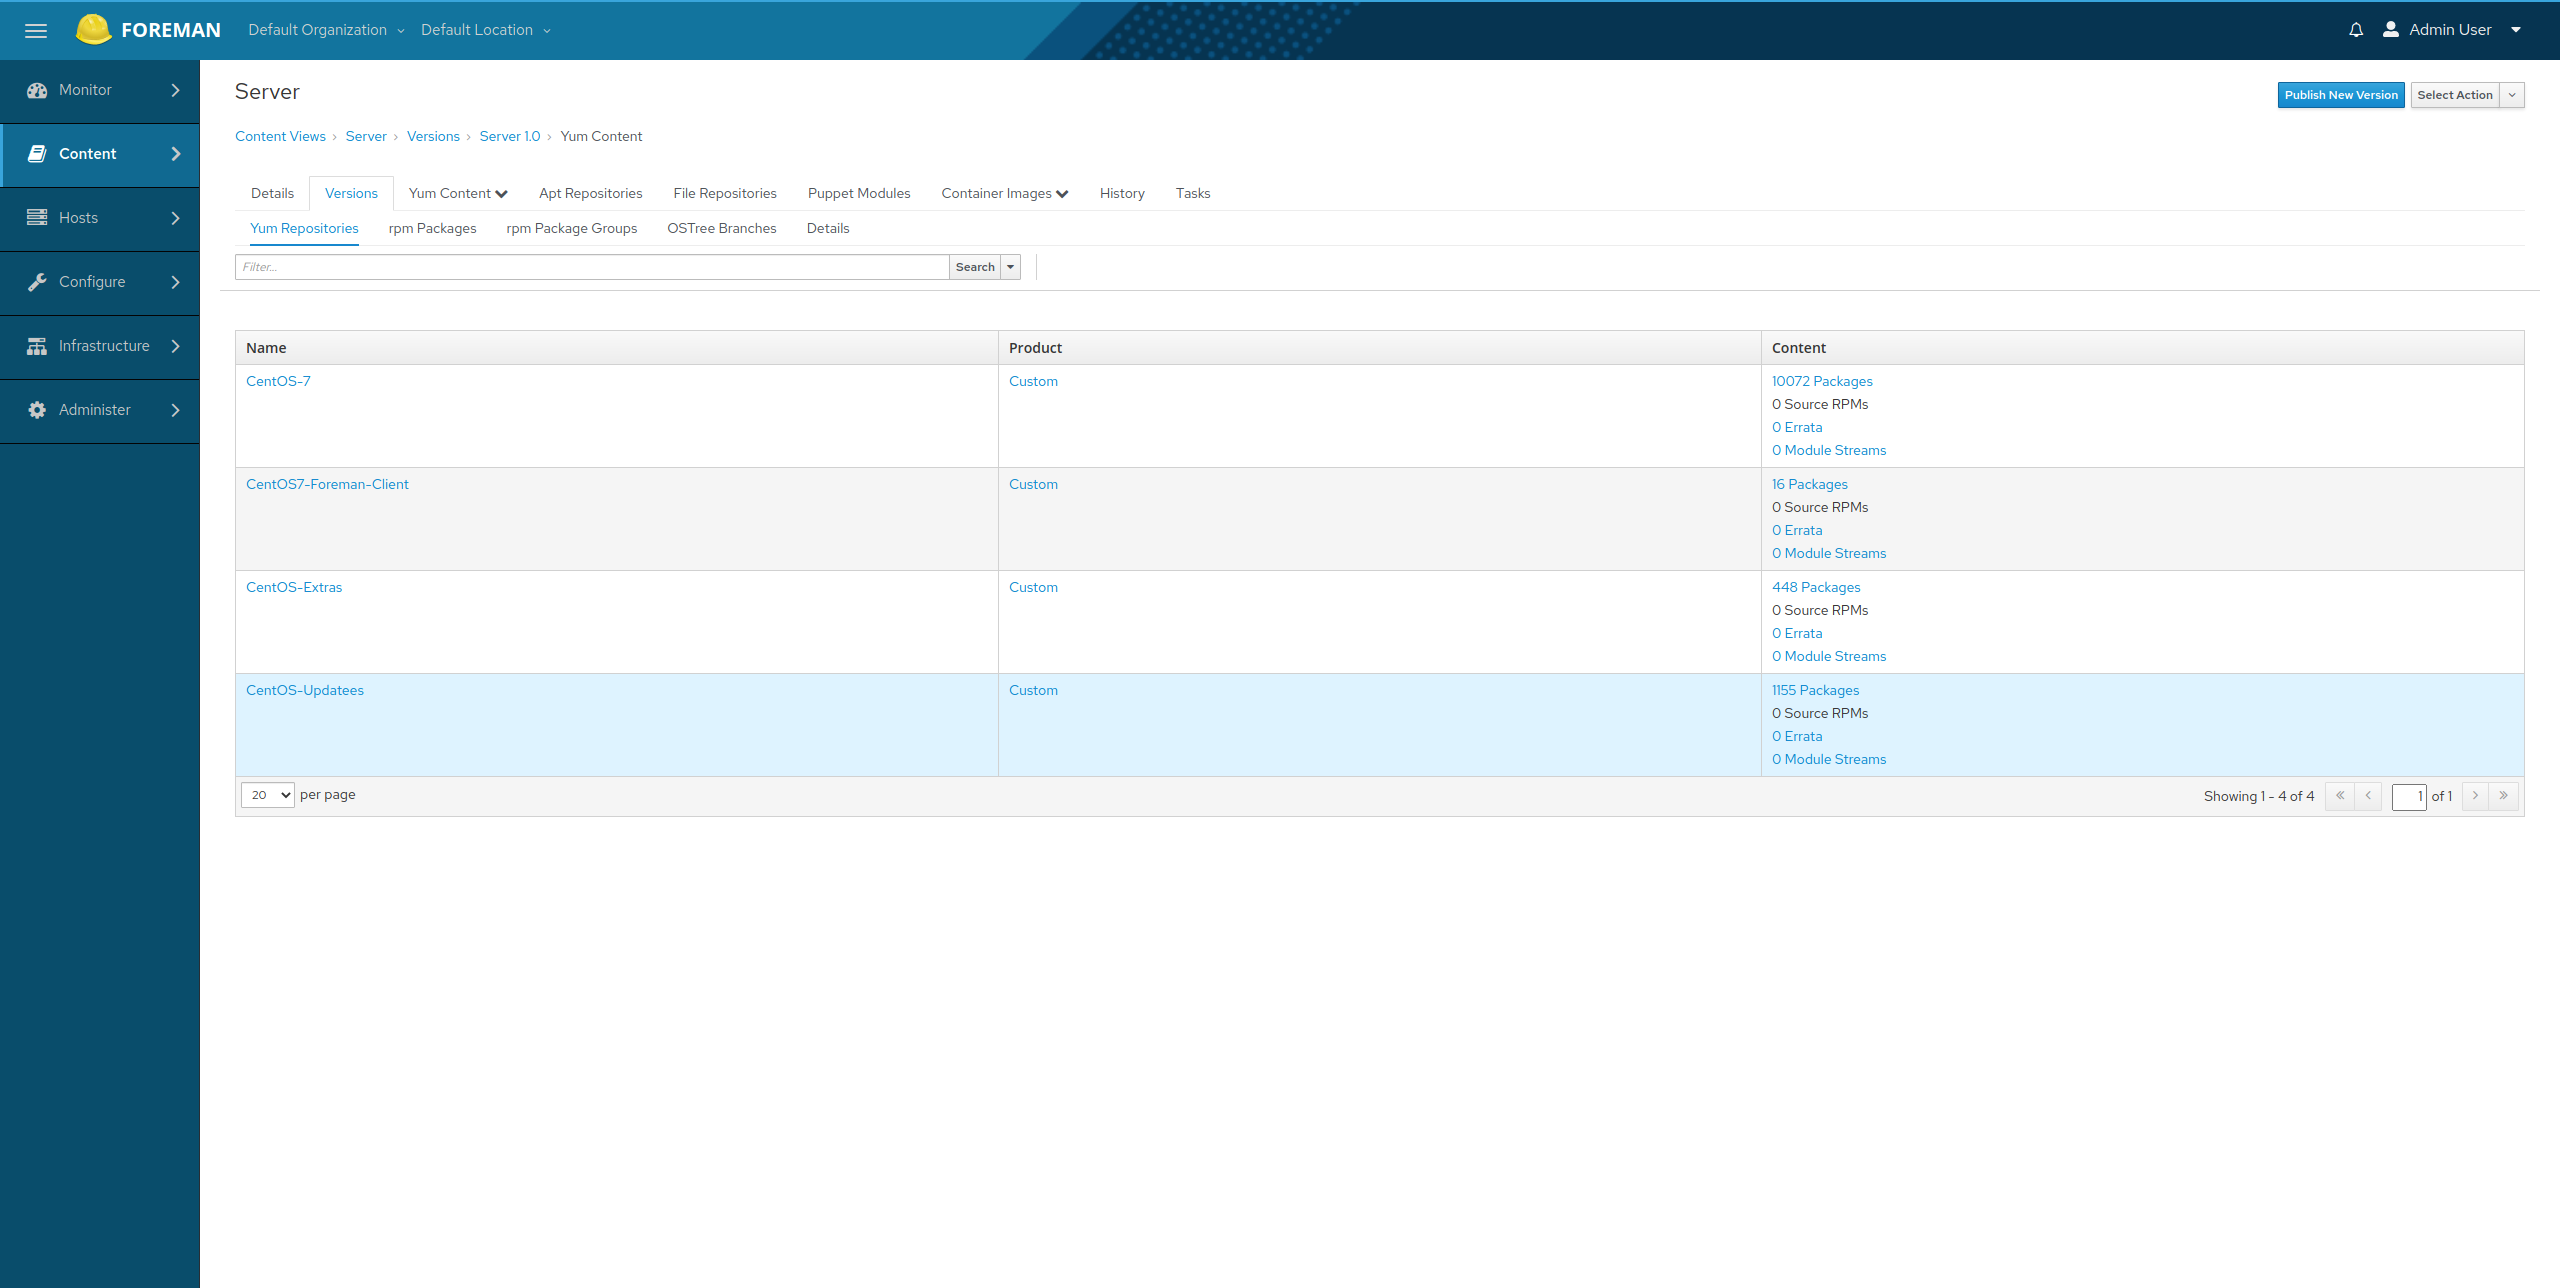The image size is (2560, 1288).
Task: Click the Monitor dashboard icon
Action: tap(37, 90)
